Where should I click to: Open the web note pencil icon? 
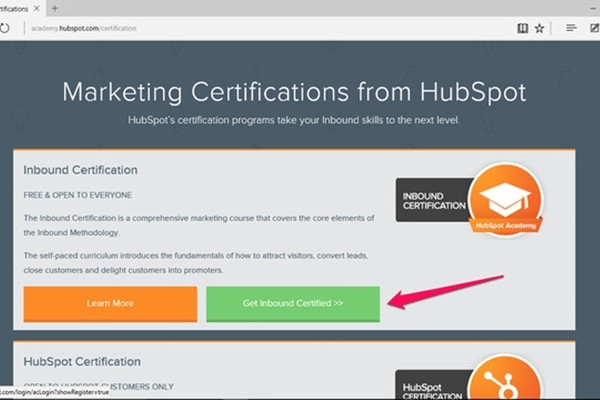tap(595, 28)
